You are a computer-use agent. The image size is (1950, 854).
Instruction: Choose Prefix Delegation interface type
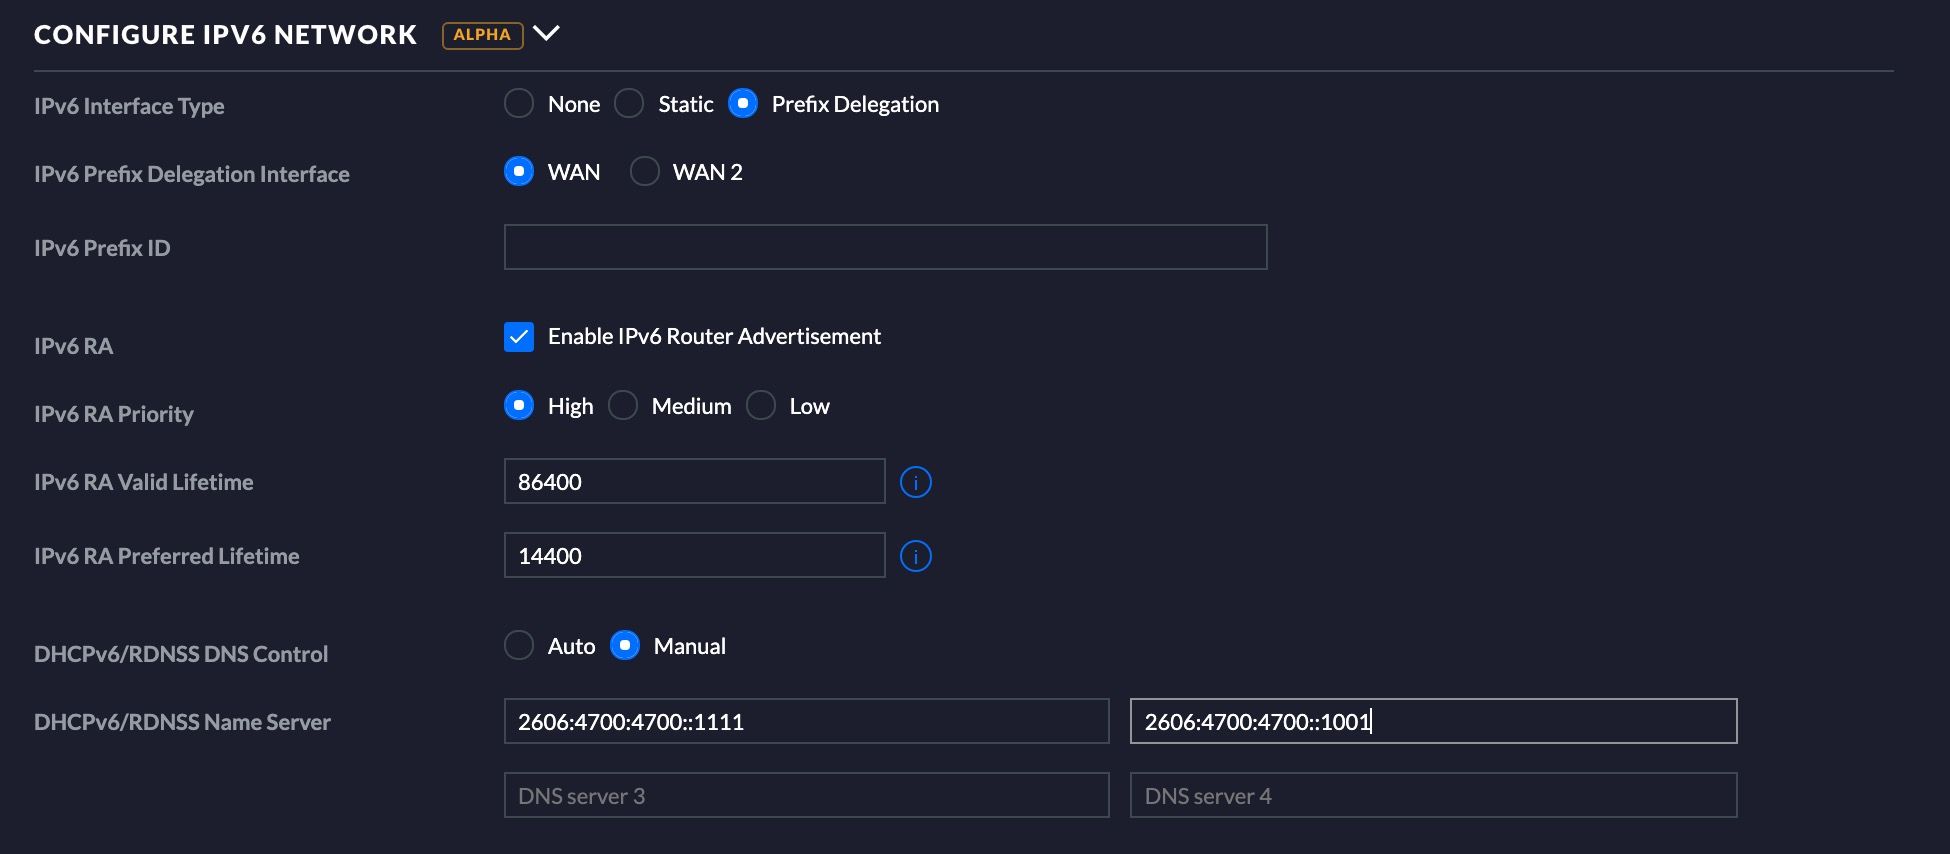click(743, 104)
